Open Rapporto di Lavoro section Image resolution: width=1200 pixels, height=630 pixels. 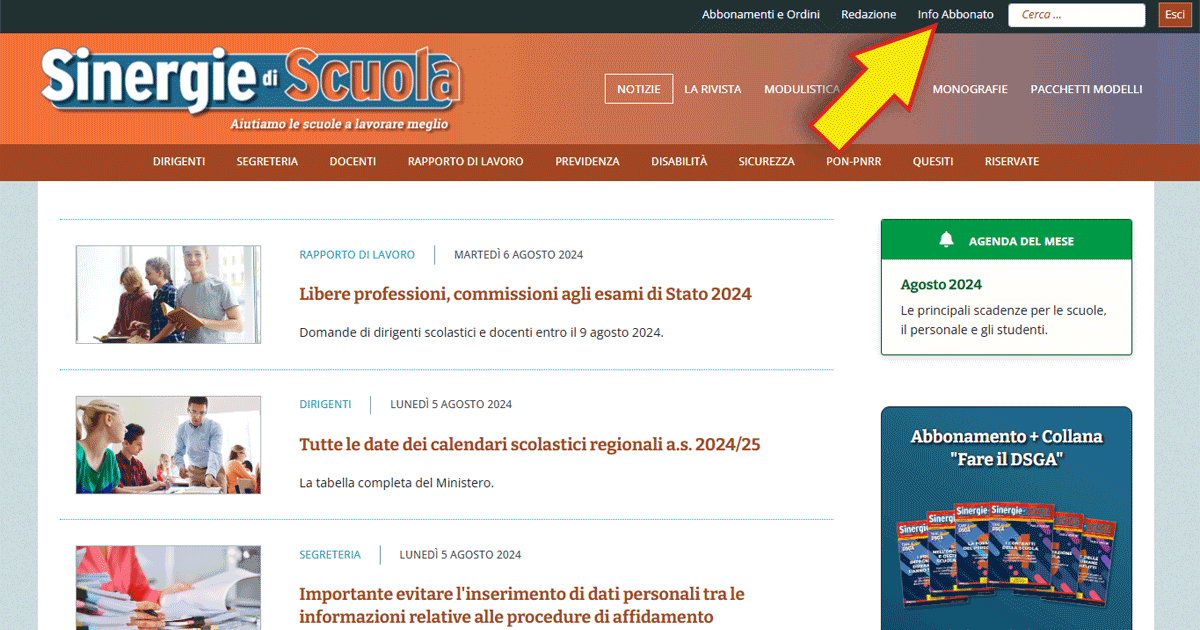click(465, 161)
